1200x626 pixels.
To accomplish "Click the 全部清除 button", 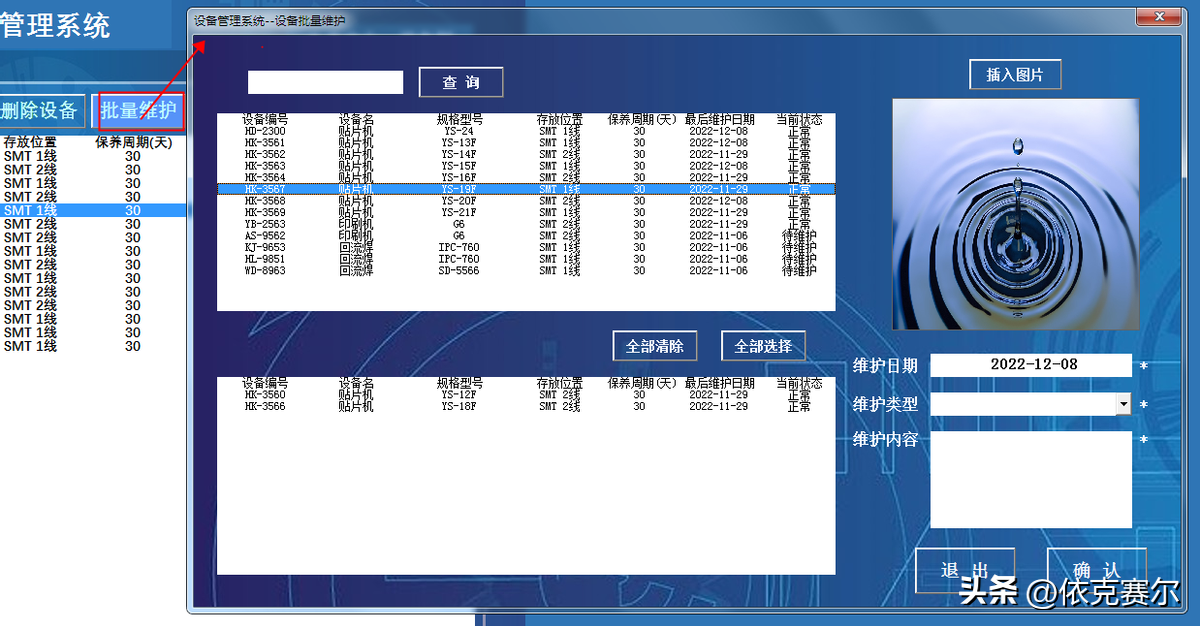I will click(x=655, y=346).
